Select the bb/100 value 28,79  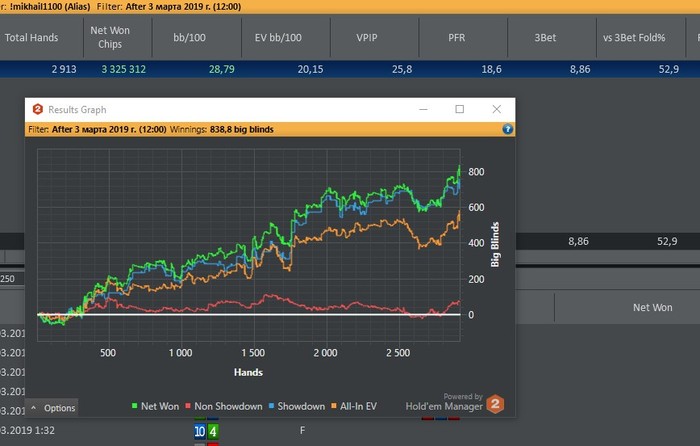221,70
